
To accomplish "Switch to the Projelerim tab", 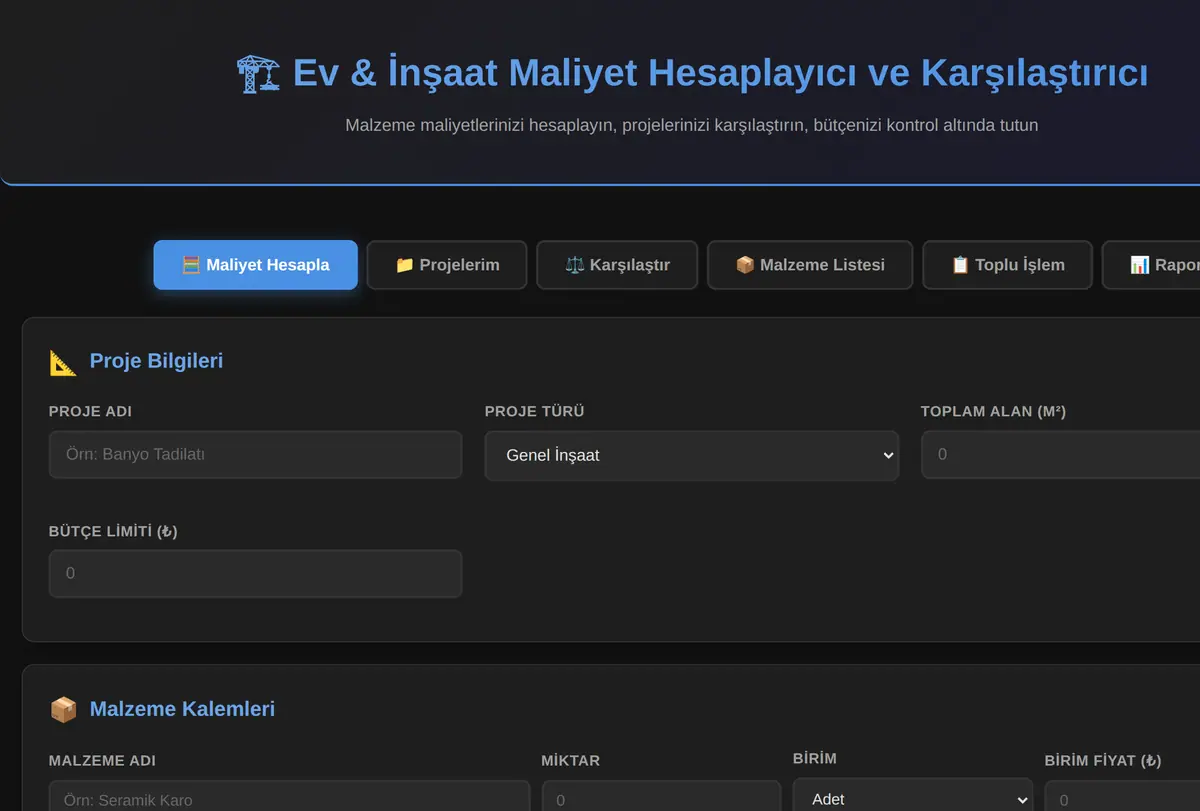I will point(447,265).
